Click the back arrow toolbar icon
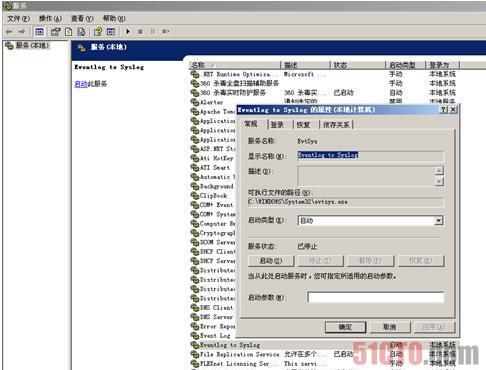486x370 pixels. pos(9,32)
